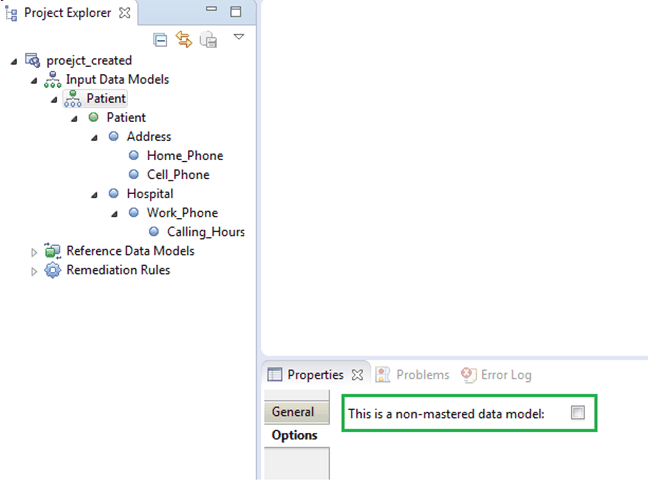Select the Patient root element label

click(126, 117)
